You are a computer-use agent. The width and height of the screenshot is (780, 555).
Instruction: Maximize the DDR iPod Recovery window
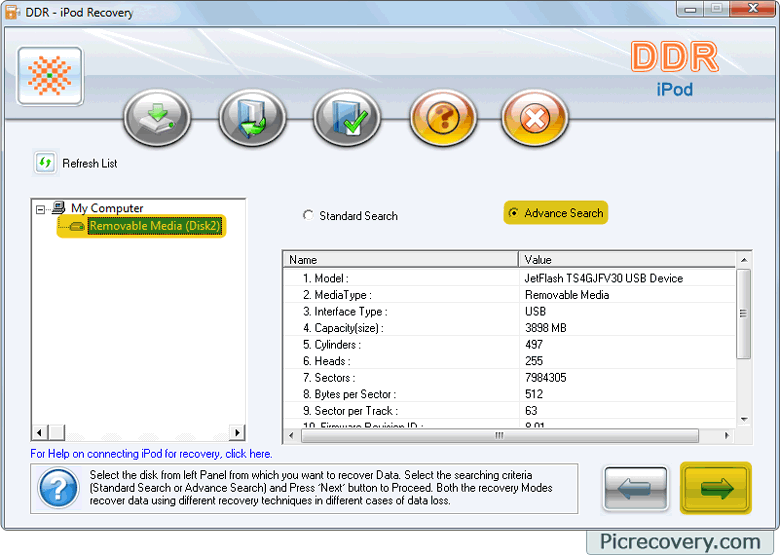[716, 9]
